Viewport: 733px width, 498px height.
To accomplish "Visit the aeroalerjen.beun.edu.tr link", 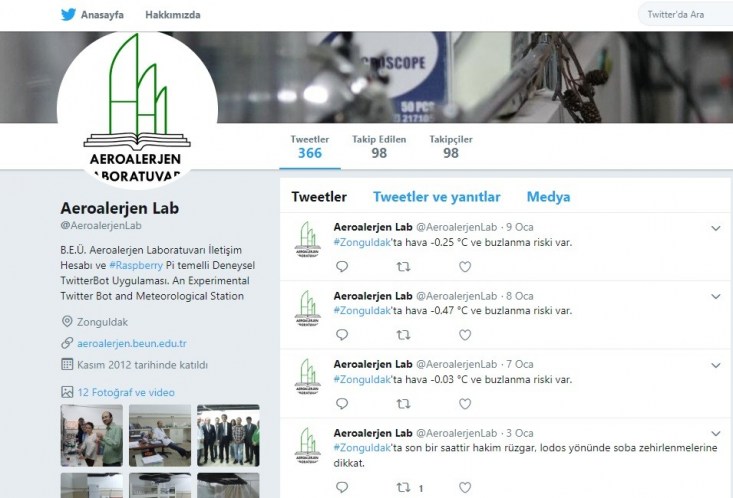I will click(x=132, y=343).
